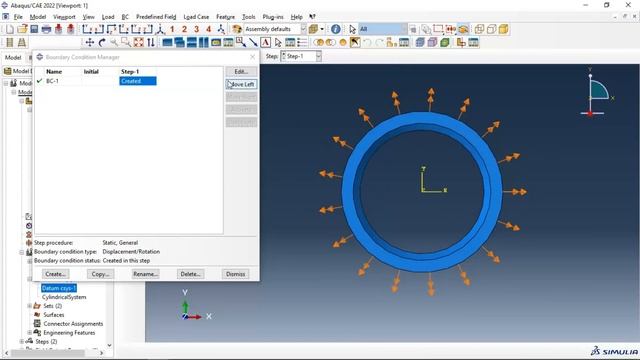Open the Load menu
The width and height of the screenshot is (640, 360).
[108, 17]
